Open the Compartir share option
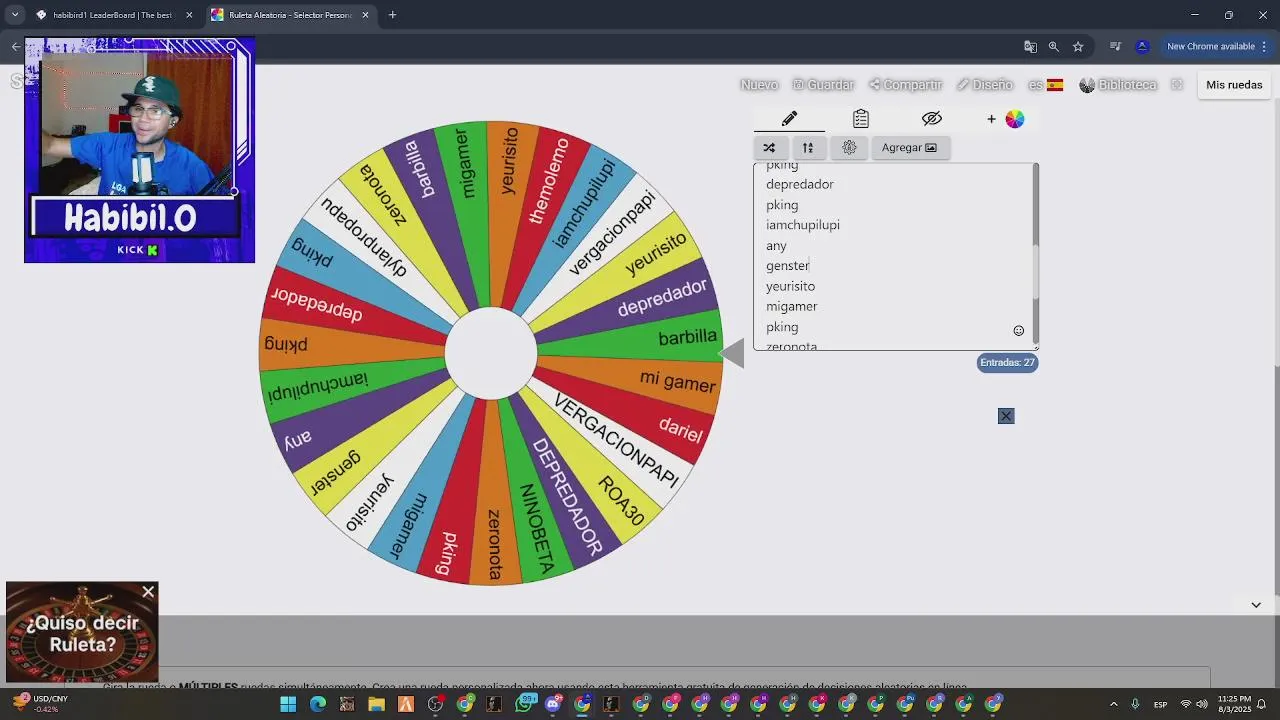This screenshot has height=720, width=1280. point(905,85)
